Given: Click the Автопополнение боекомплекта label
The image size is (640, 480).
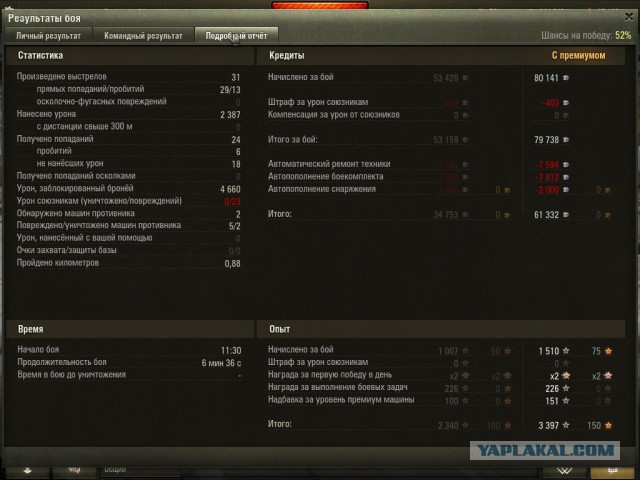Looking at the screenshot, I should [326, 177].
